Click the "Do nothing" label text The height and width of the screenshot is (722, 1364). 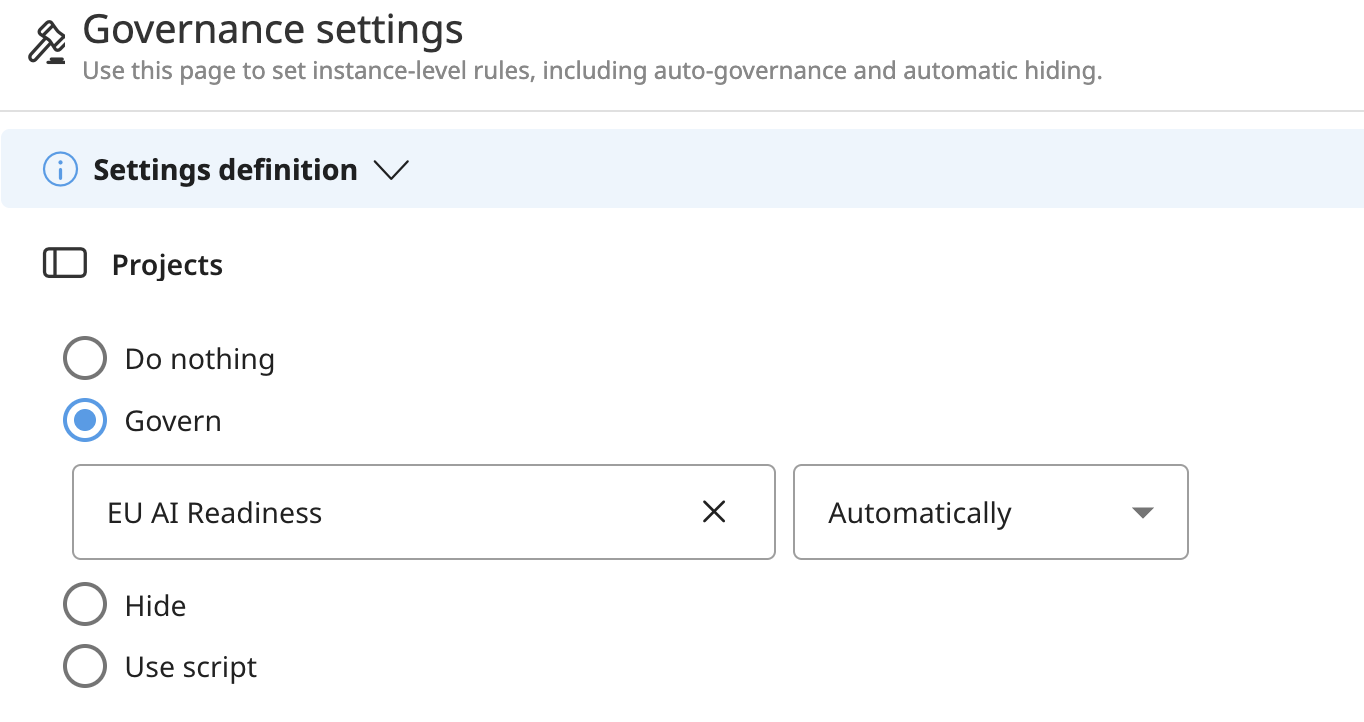[x=199, y=359]
